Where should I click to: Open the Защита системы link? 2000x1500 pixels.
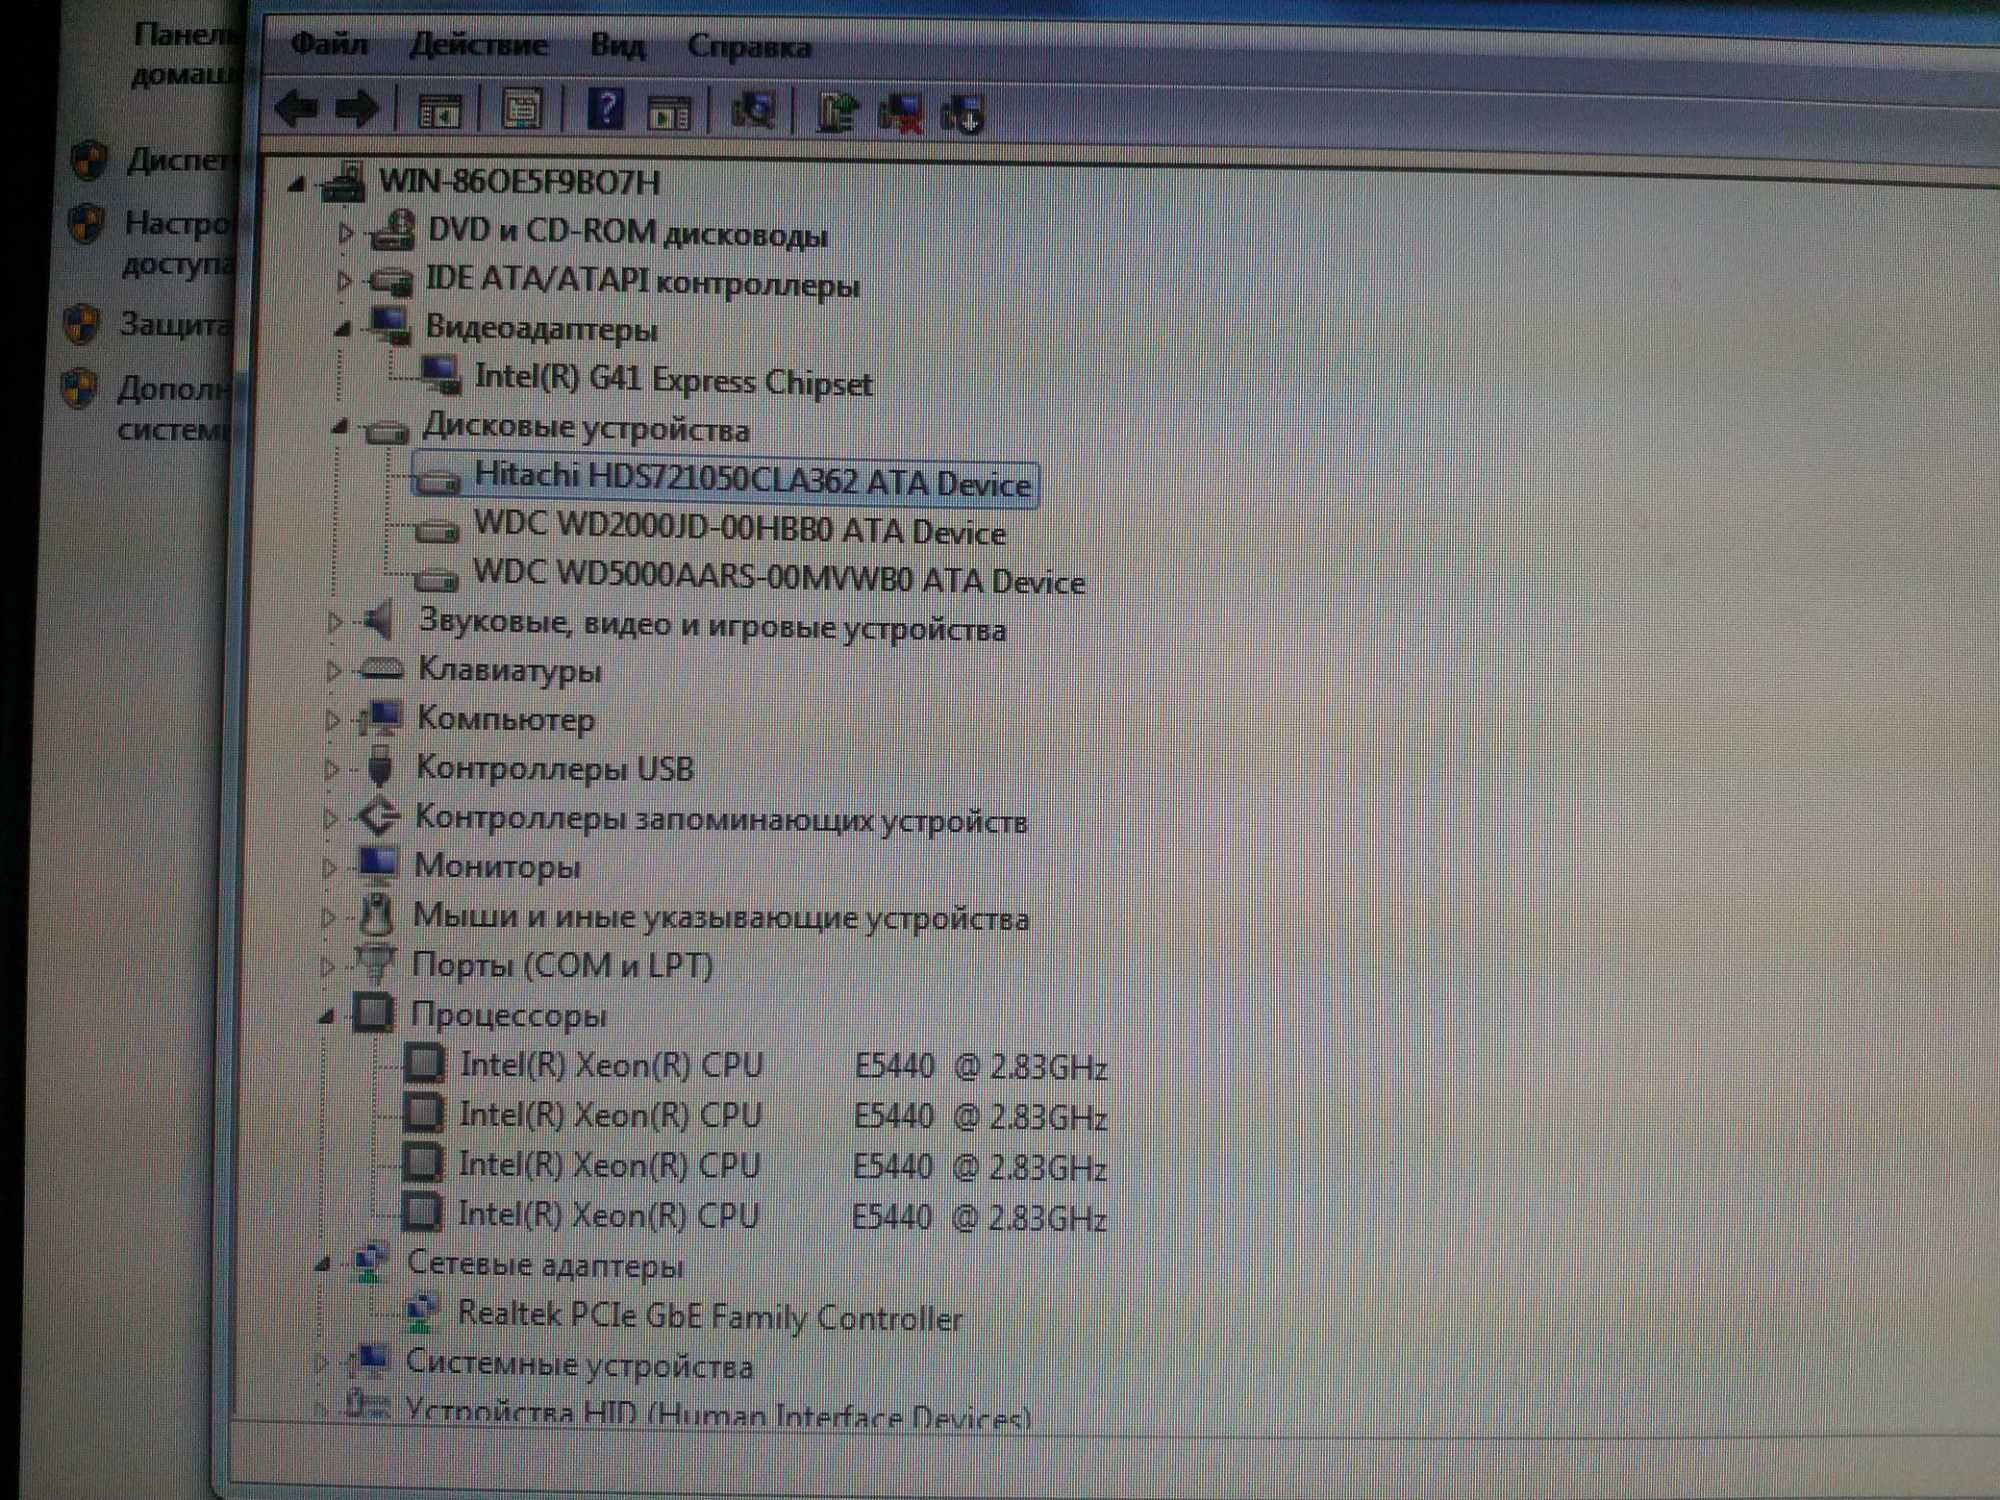click(x=175, y=324)
